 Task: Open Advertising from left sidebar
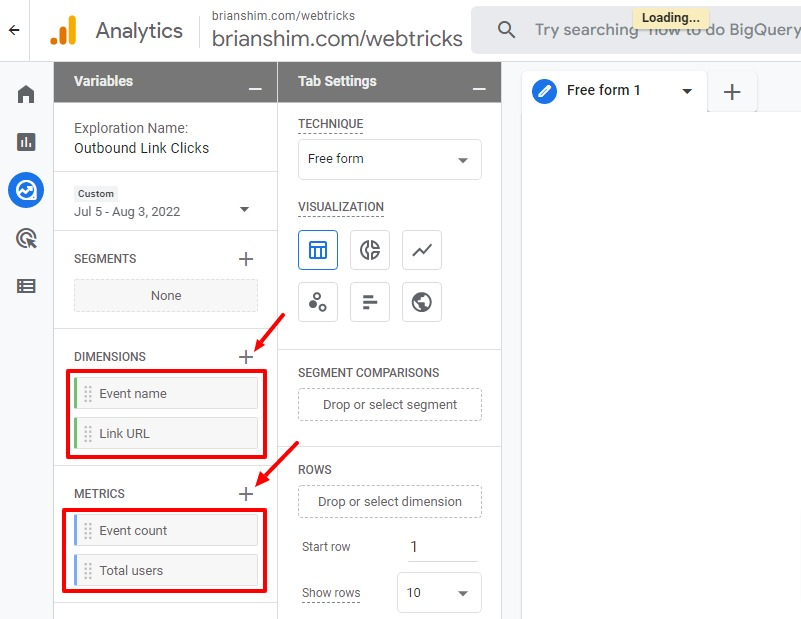click(x=26, y=238)
